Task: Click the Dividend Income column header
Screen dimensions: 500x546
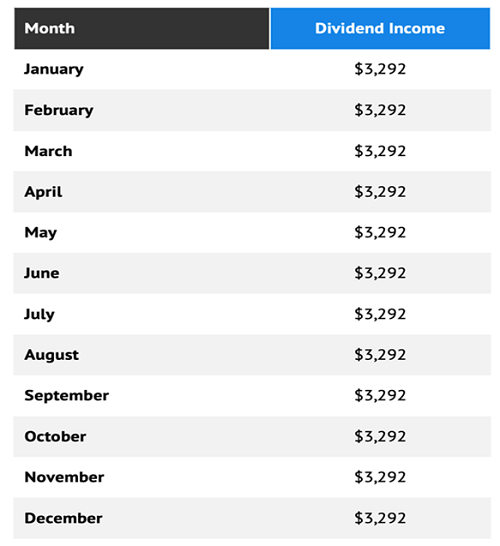Action: point(380,29)
